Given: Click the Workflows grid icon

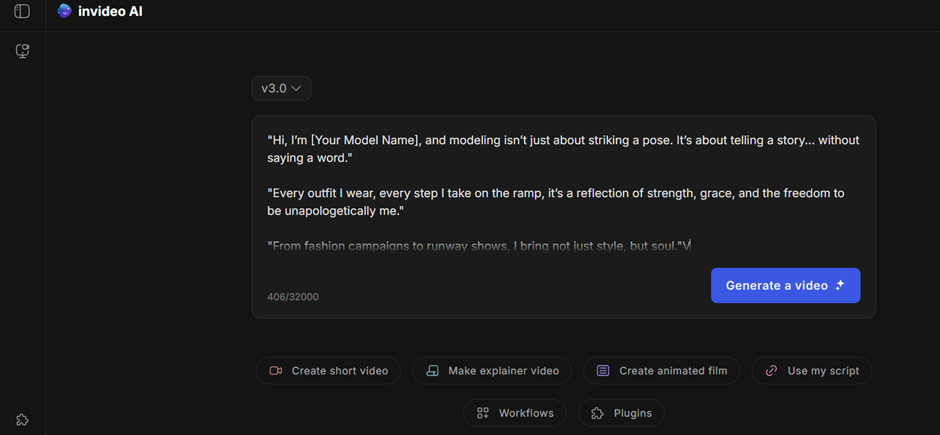Looking at the screenshot, I should pos(483,413).
